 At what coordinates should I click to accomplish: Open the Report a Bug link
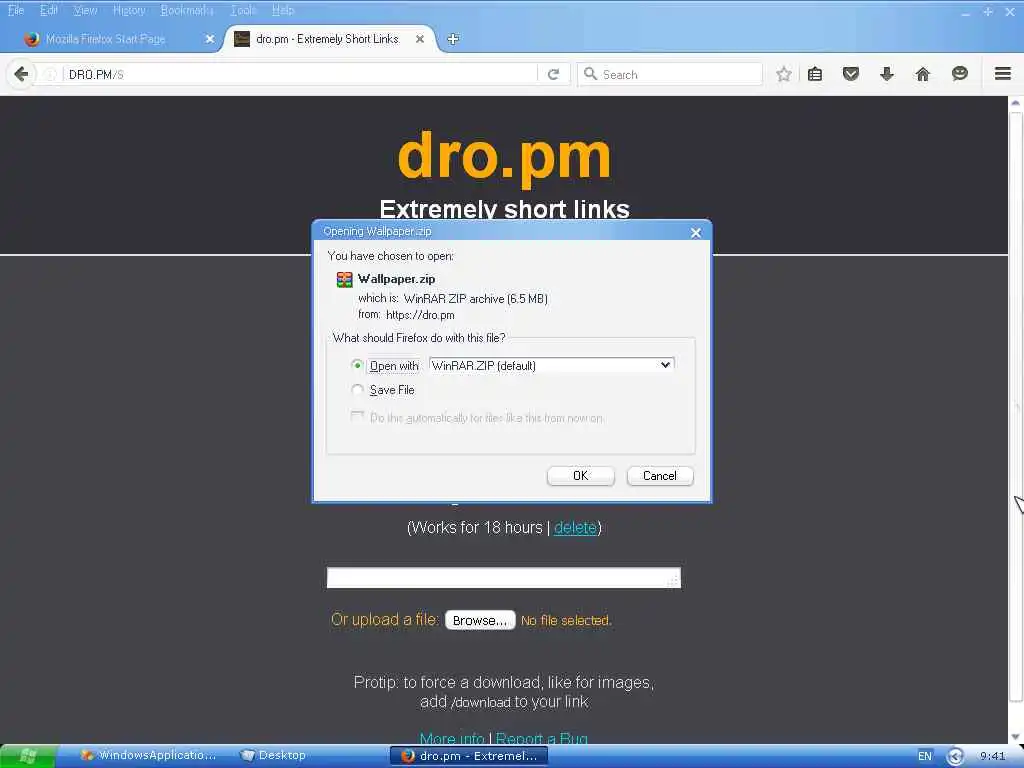point(541,739)
